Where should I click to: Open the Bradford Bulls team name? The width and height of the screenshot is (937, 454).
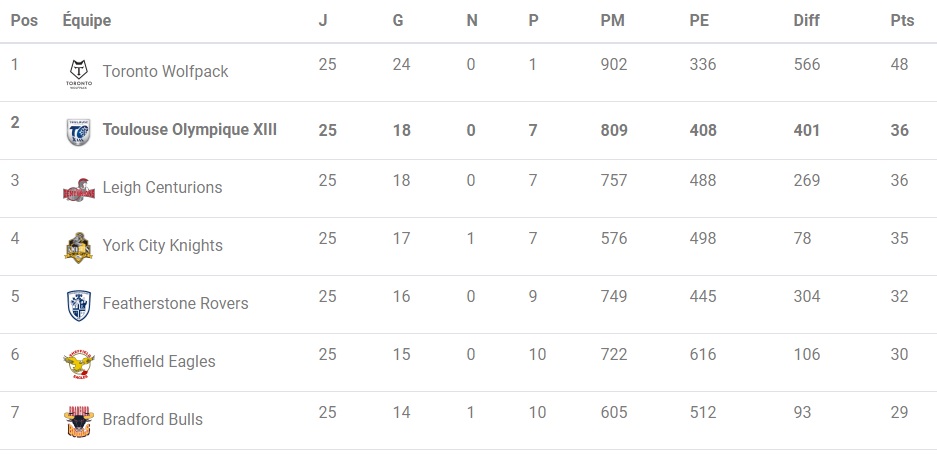point(152,420)
